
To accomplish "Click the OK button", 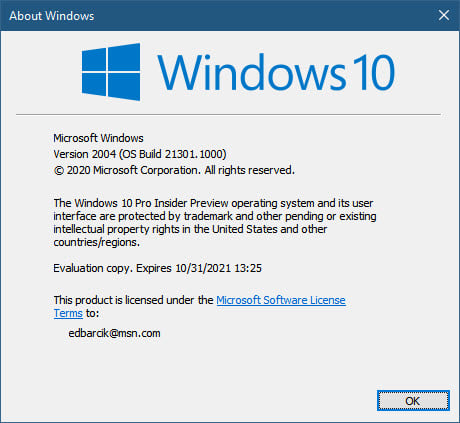I will pyautogui.click(x=413, y=401).
